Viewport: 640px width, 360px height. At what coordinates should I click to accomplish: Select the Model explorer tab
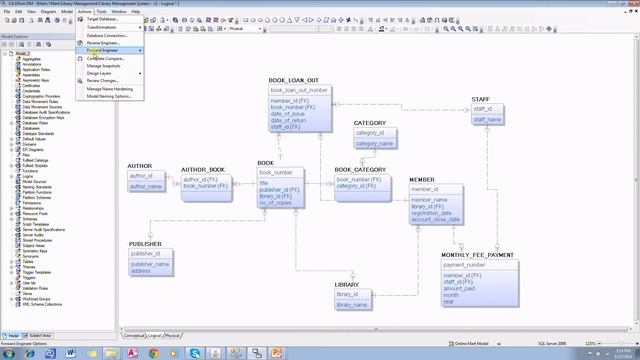[11, 336]
